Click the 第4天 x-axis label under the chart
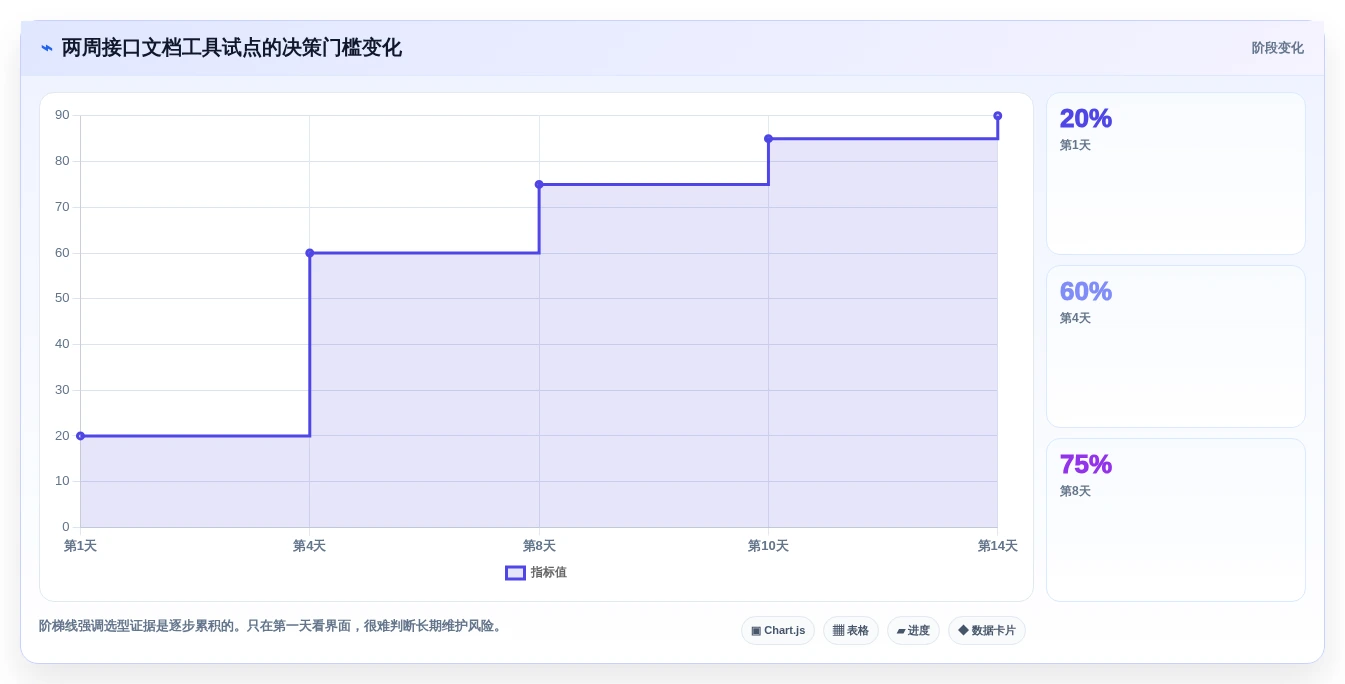 309,546
